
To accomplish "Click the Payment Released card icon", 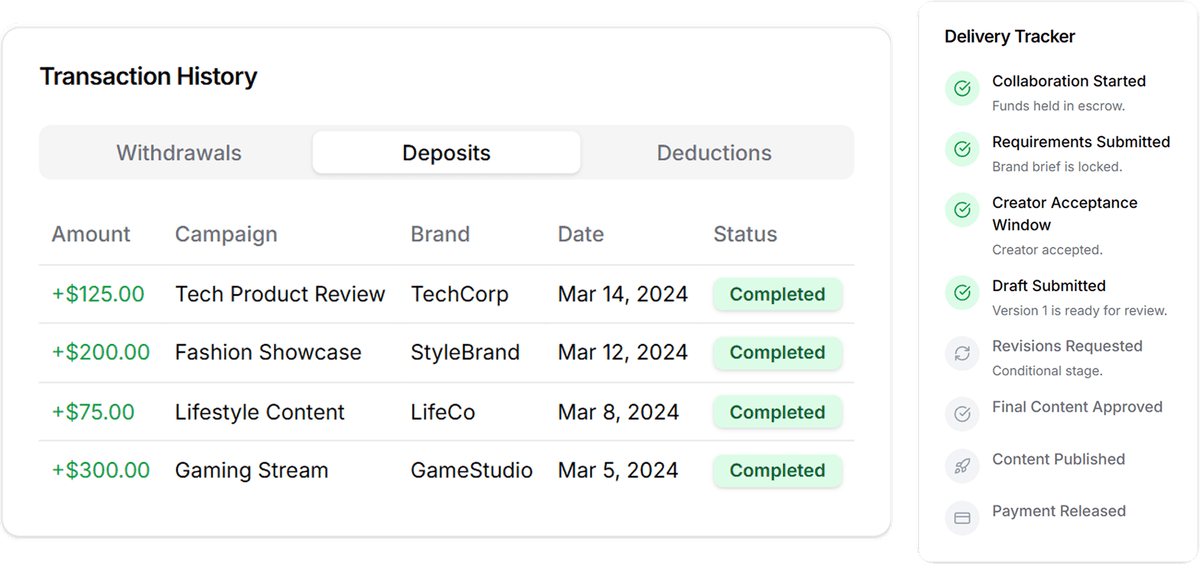I will point(962,518).
